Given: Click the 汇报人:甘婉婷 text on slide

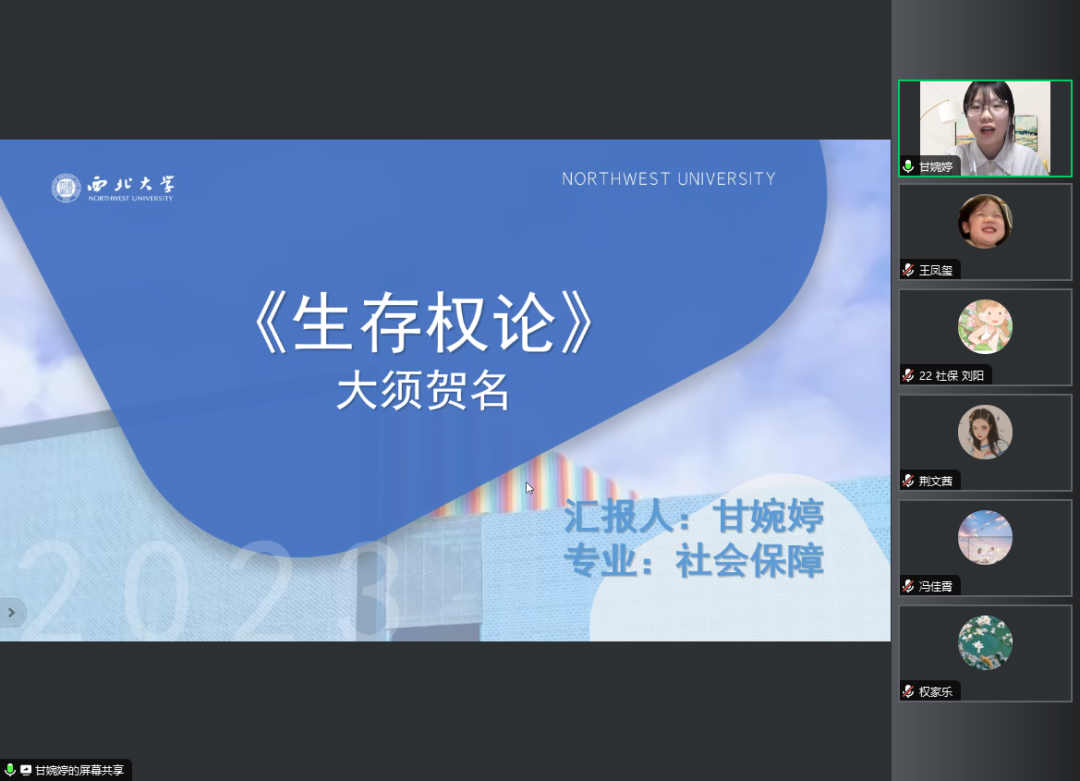Looking at the screenshot, I should 693,516.
